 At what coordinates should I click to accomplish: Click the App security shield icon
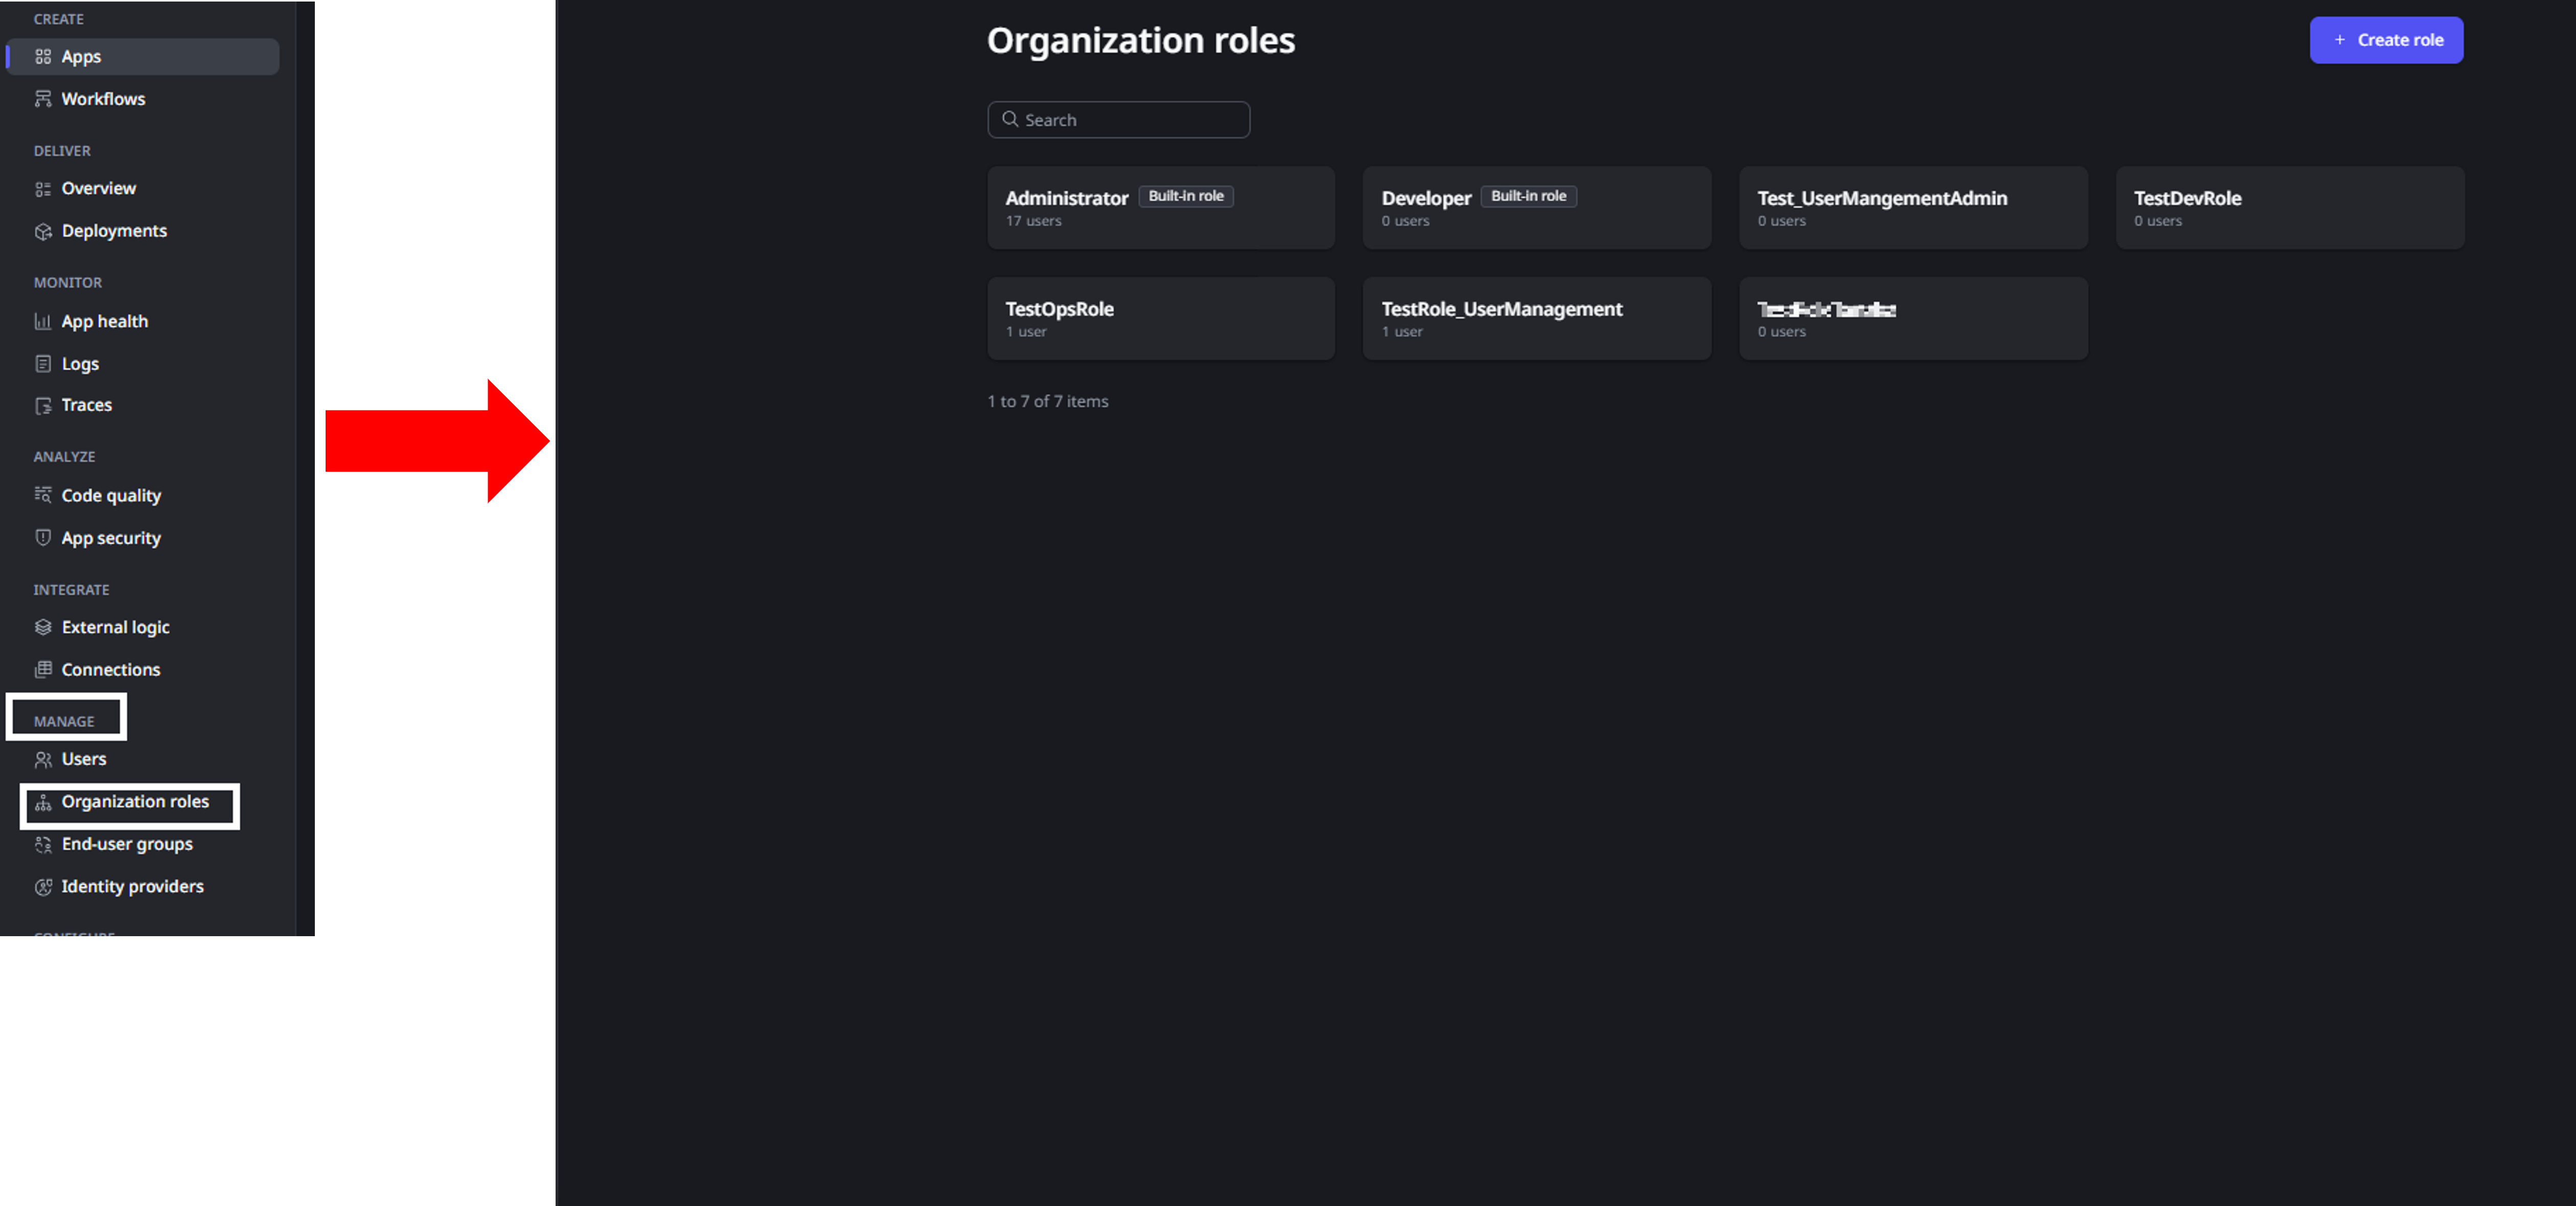(43, 538)
